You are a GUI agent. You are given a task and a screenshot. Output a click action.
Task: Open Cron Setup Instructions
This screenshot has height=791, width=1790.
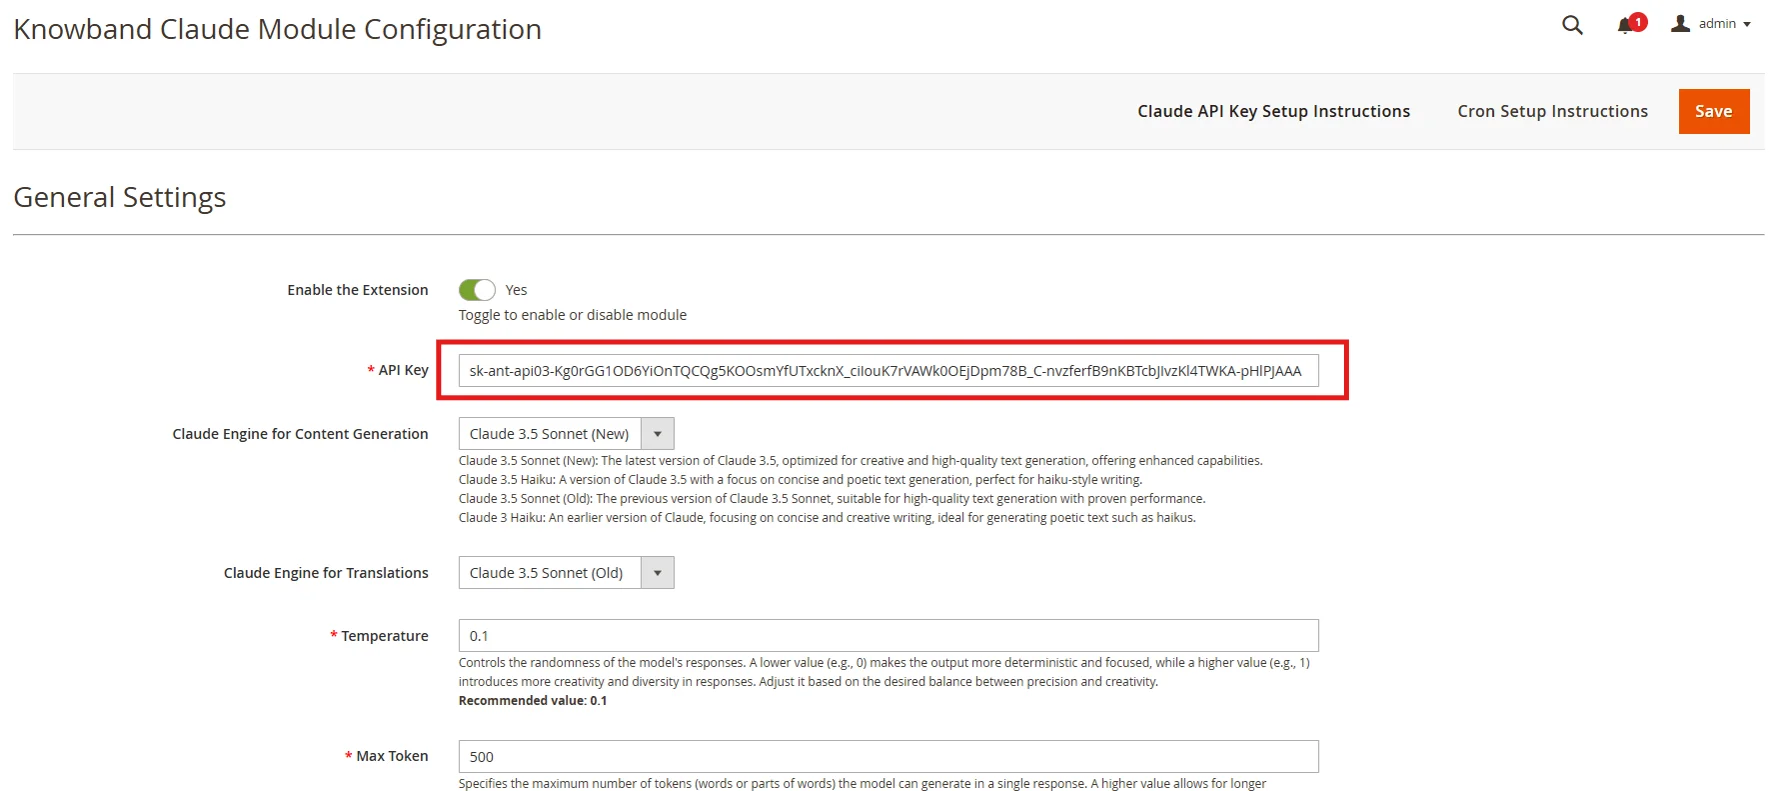click(1552, 111)
